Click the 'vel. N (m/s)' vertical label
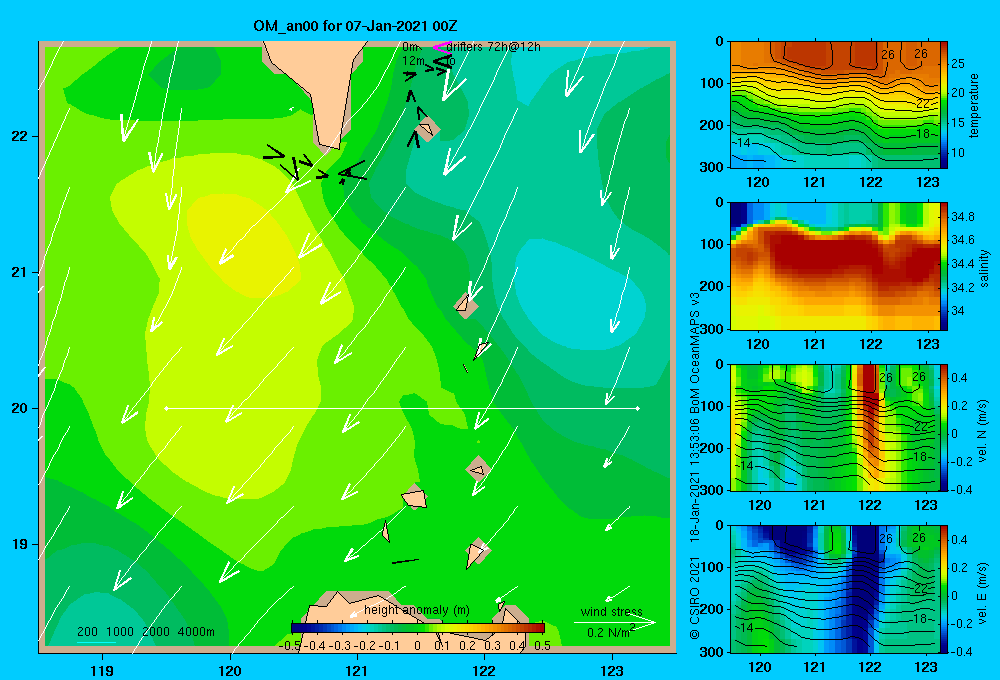The image size is (1000, 680). click(x=983, y=429)
